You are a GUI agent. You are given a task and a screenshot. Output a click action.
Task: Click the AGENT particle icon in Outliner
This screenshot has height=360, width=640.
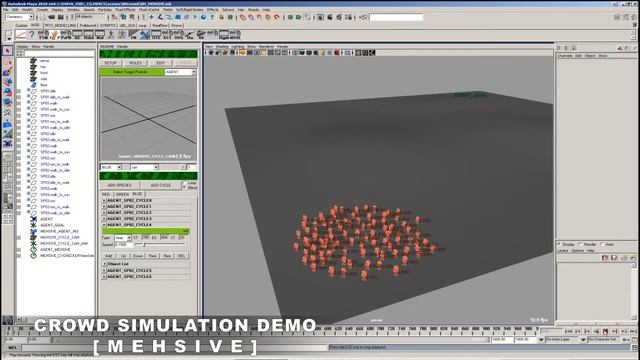click(34, 219)
